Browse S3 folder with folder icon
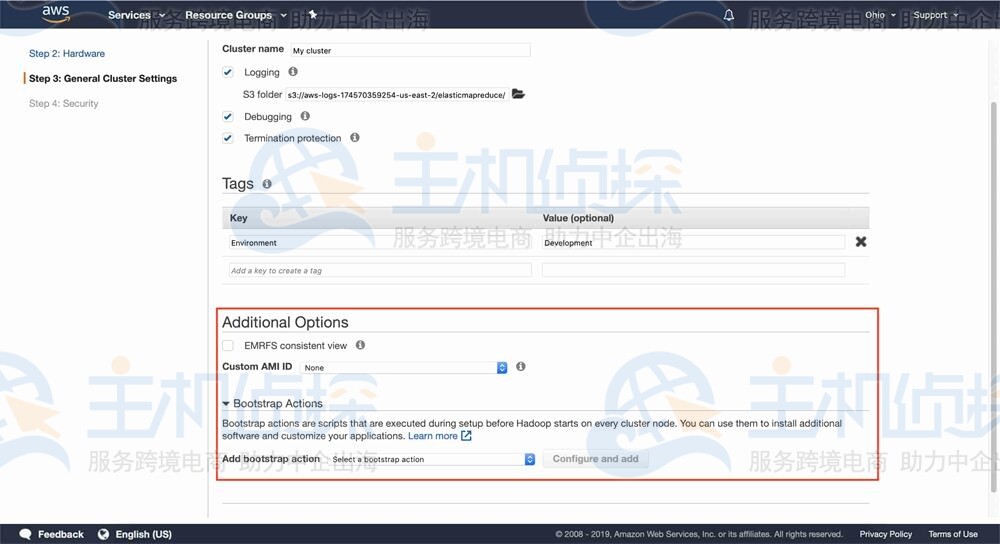 (518, 94)
